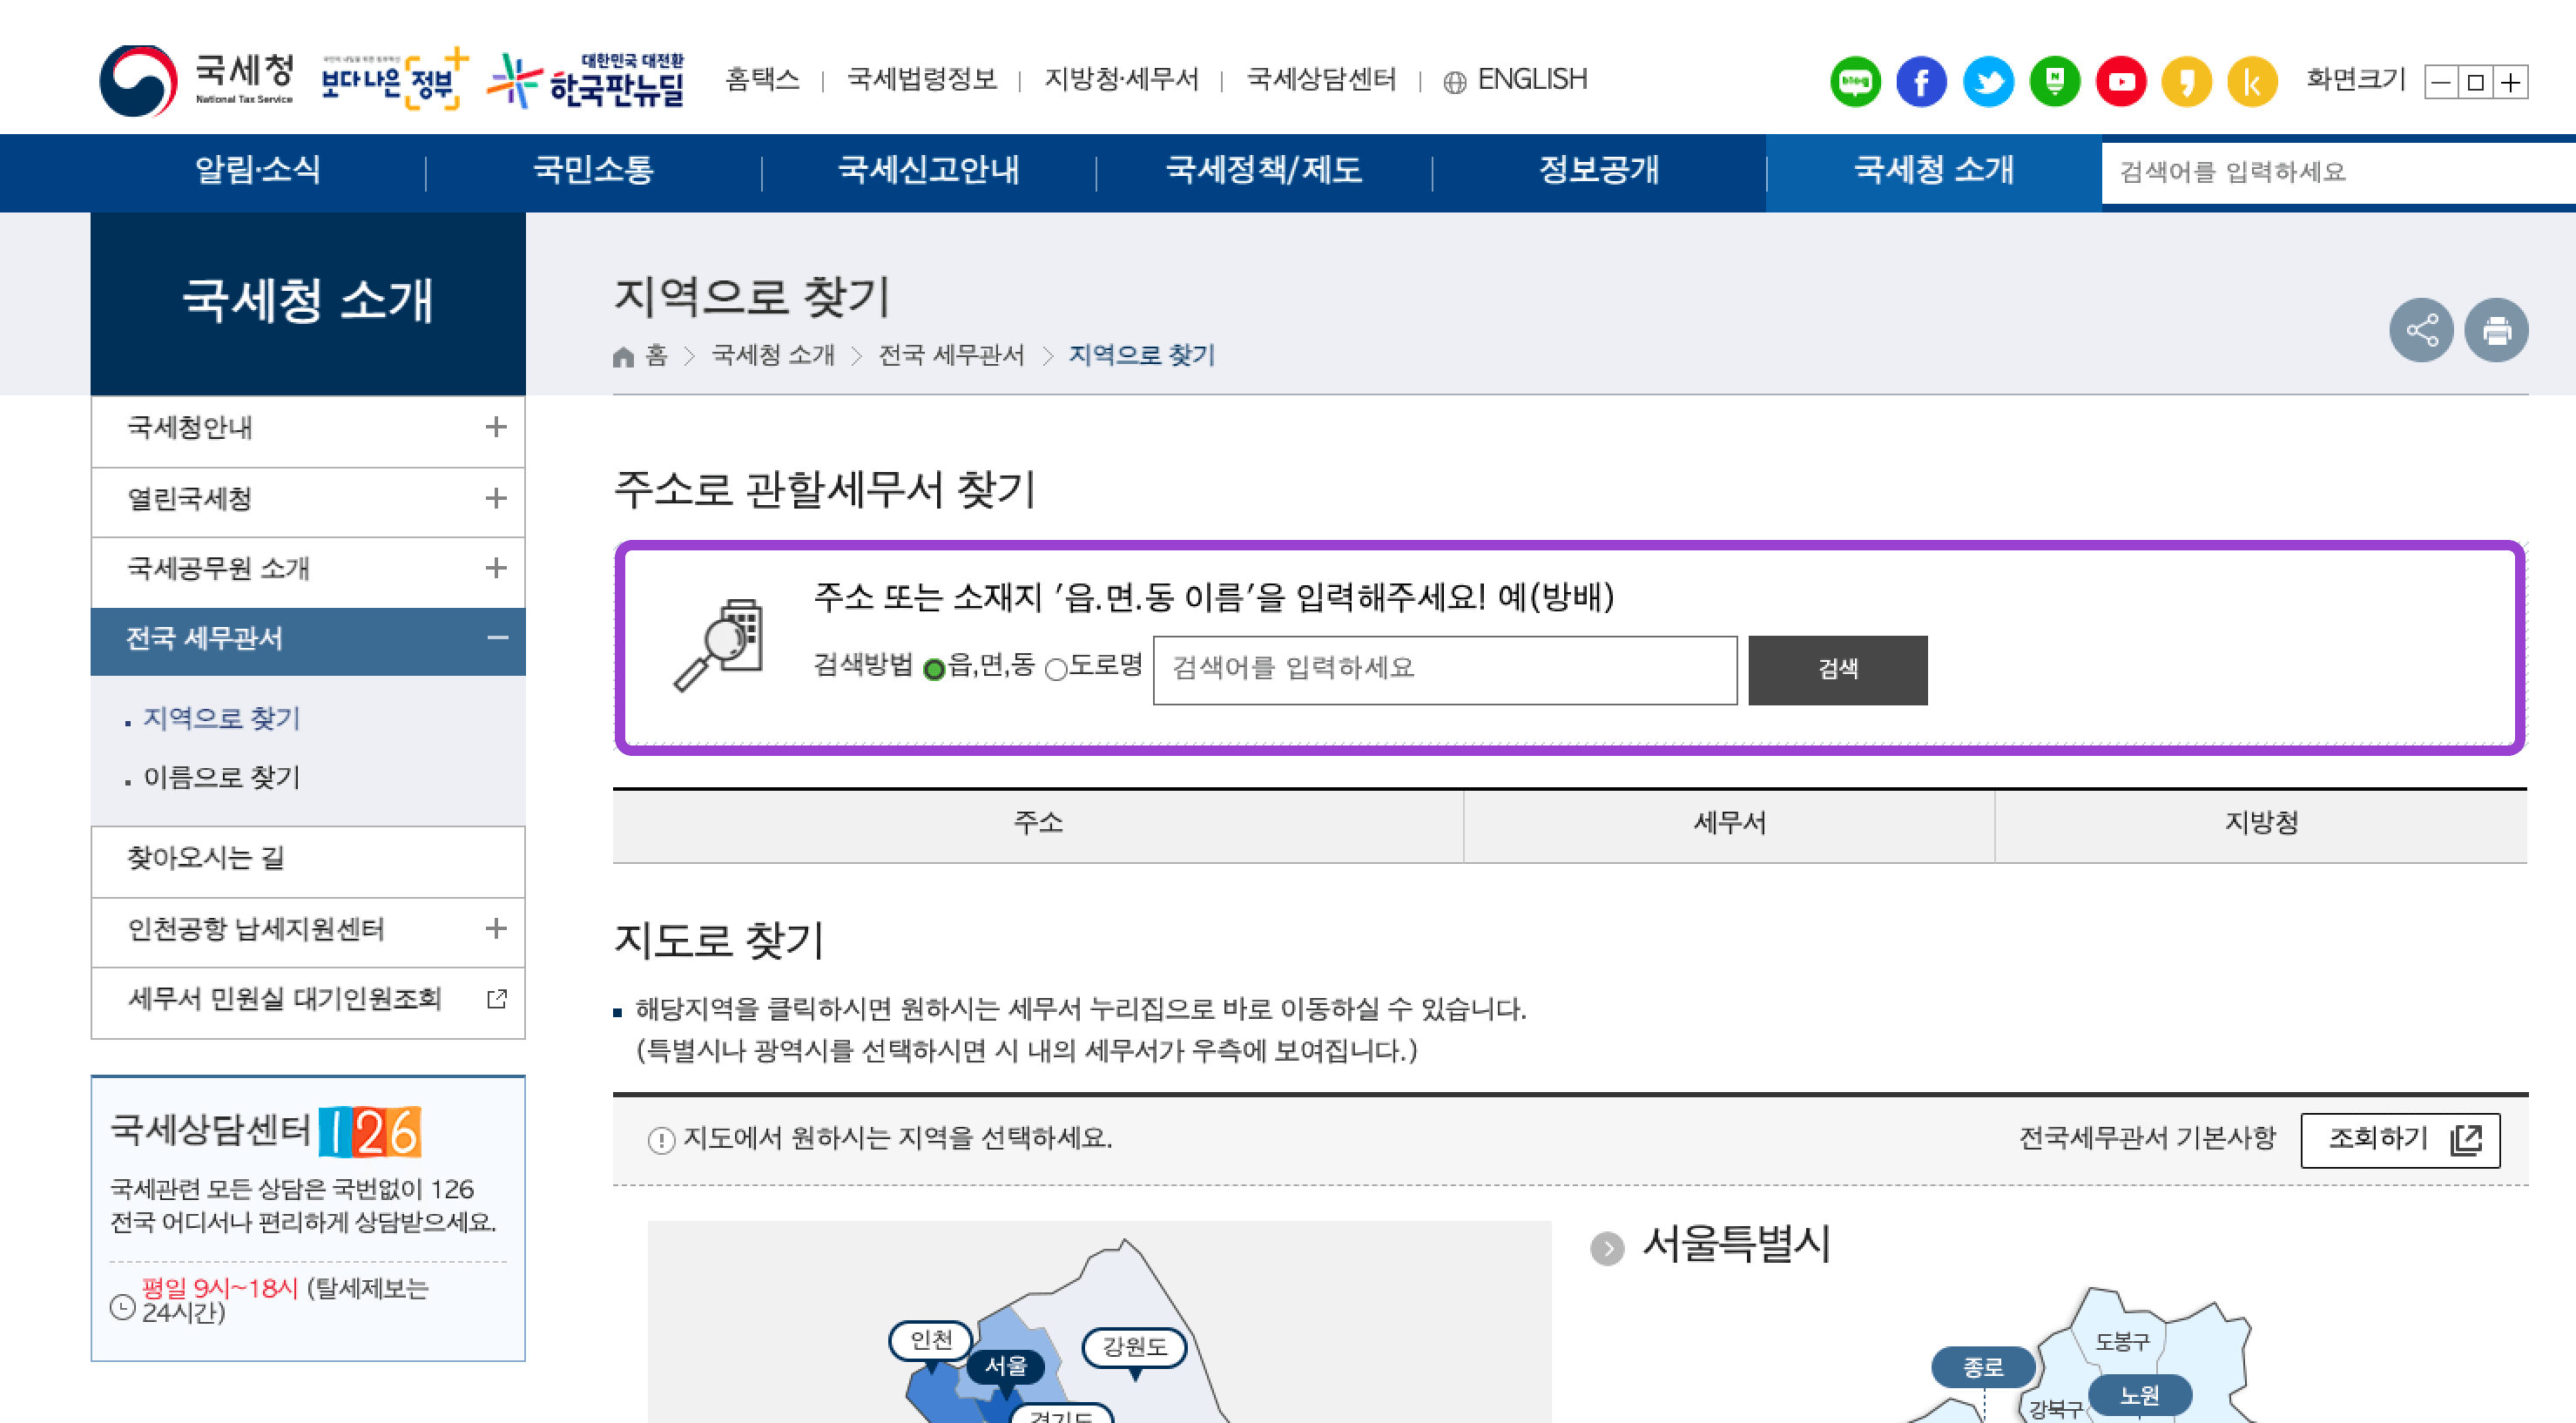This screenshot has height=1423, width=2576.
Task: Click the 조회하기 button
Action: [x=2399, y=1139]
